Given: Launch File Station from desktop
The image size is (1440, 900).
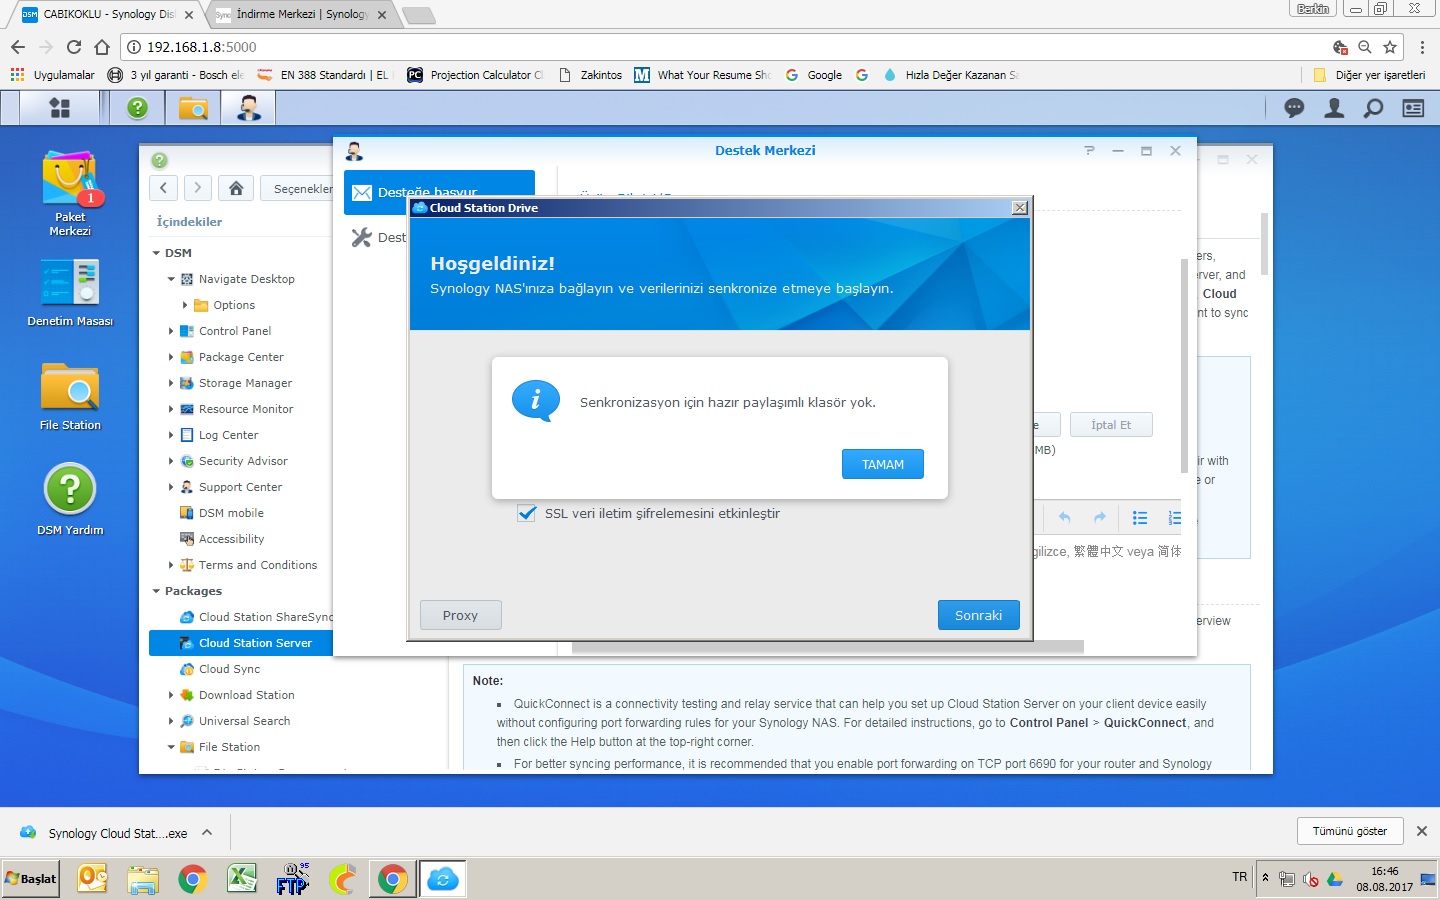Looking at the screenshot, I should [70, 397].
